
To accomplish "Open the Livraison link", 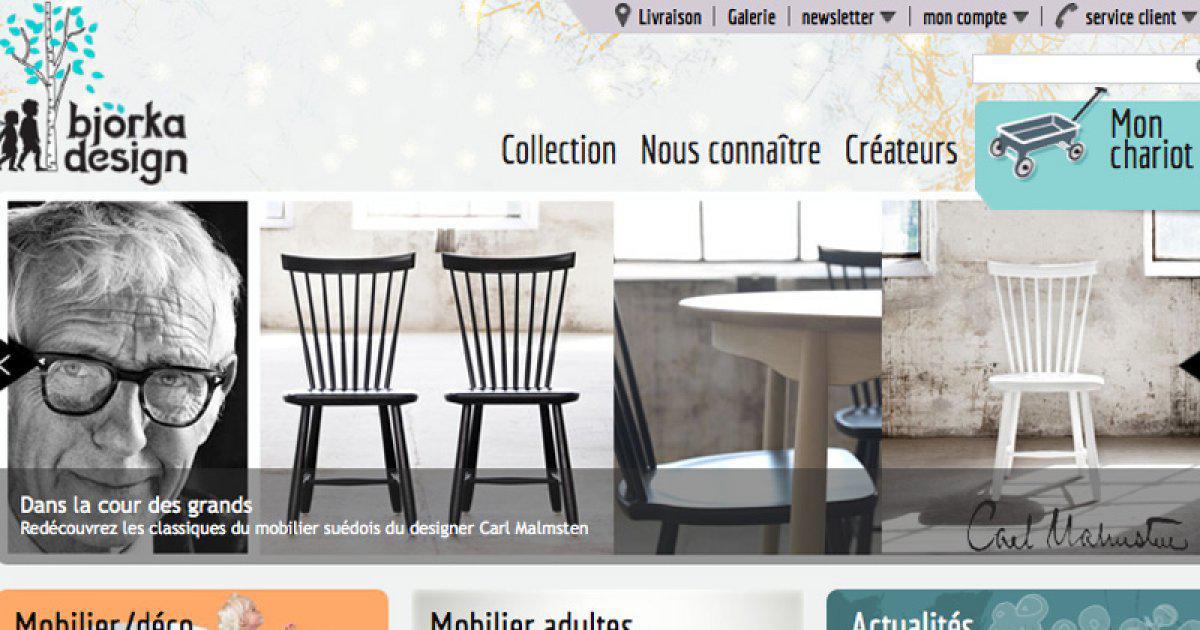I will point(670,17).
